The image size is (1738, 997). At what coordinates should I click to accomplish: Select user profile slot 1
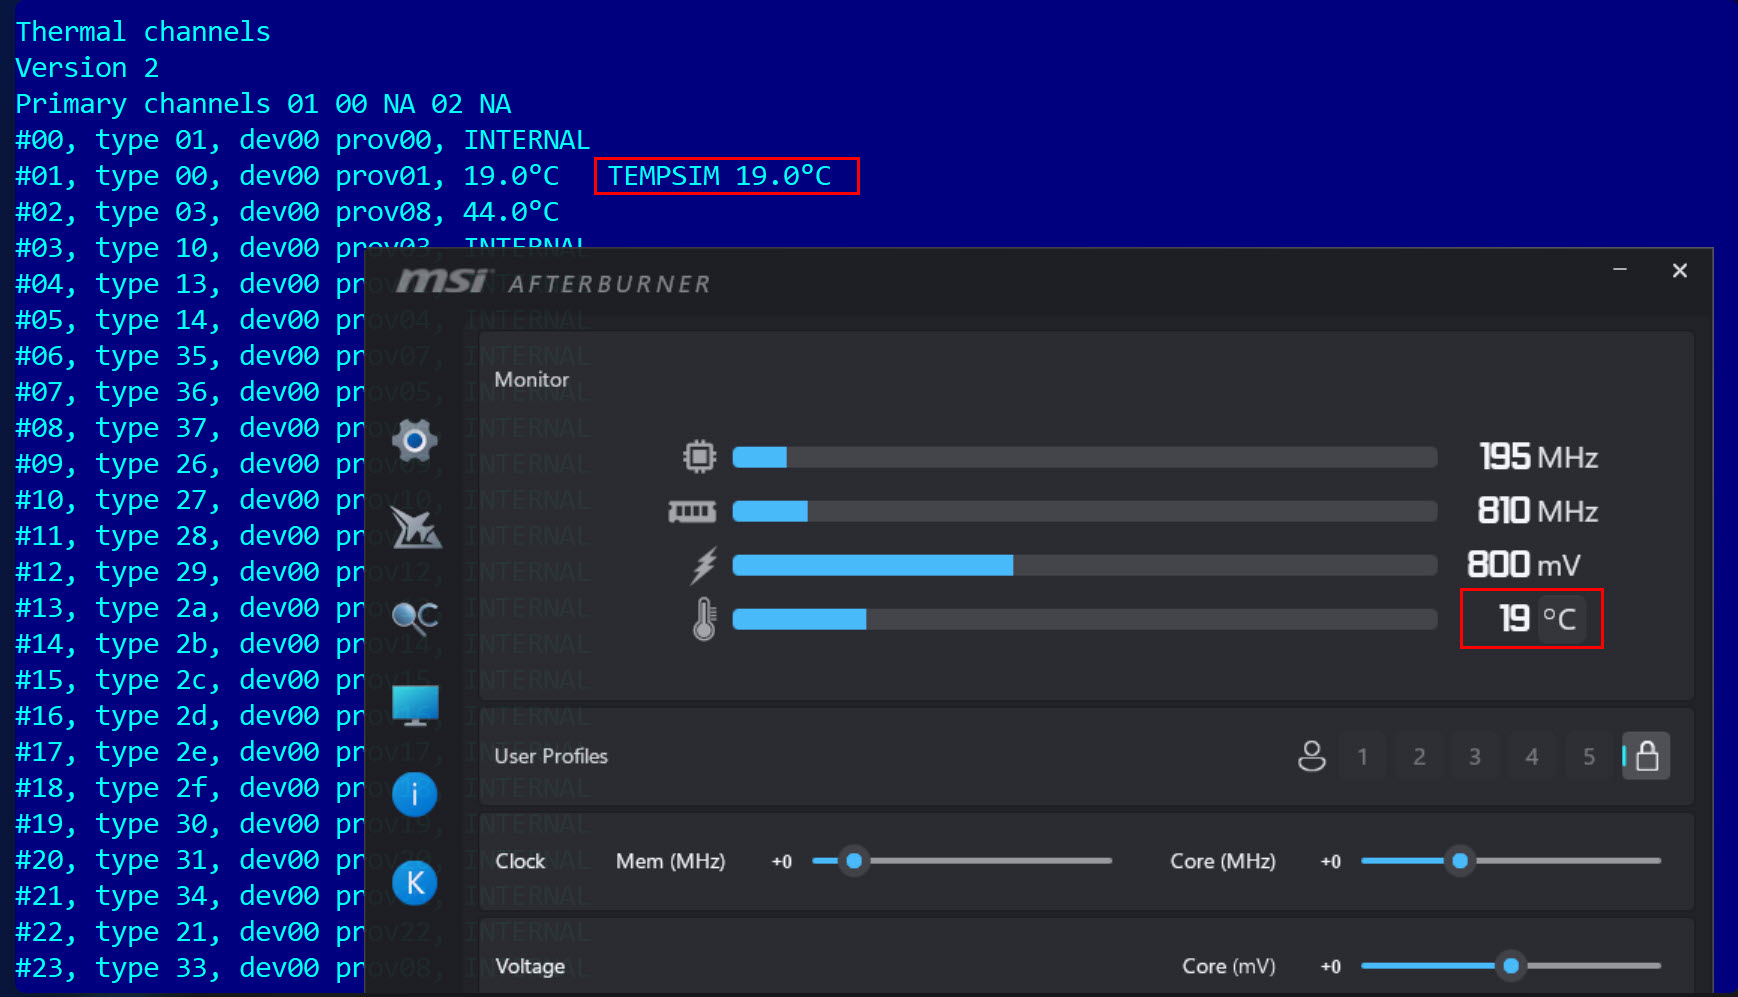1362,757
